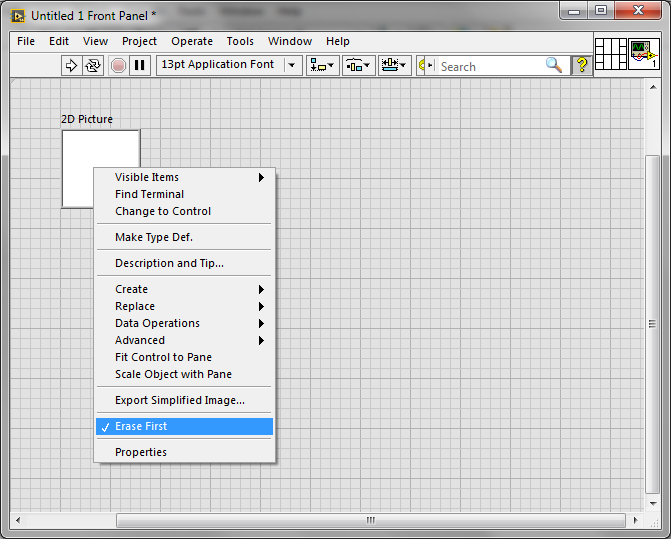Expand the Advanced submenu

click(184, 341)
